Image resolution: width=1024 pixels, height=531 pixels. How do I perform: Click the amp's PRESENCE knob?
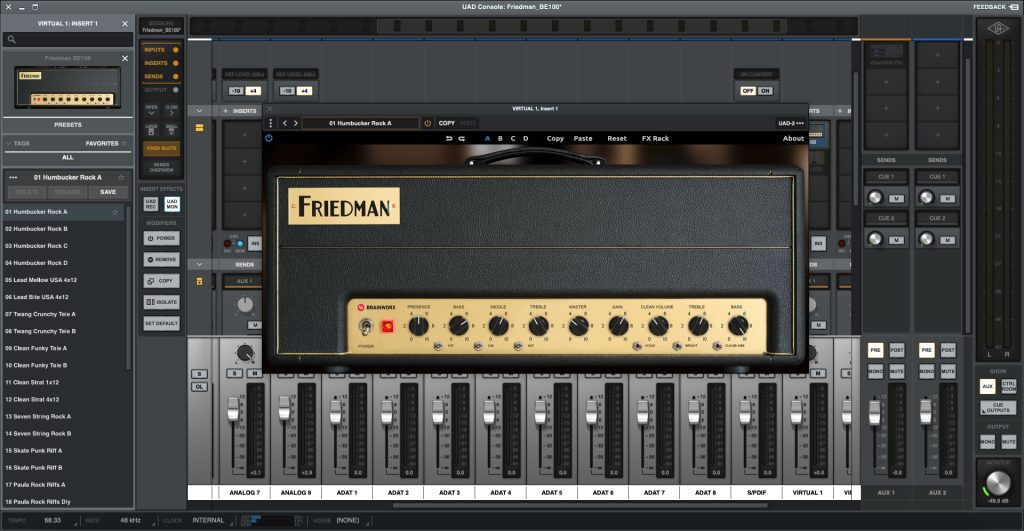point(419,325)
